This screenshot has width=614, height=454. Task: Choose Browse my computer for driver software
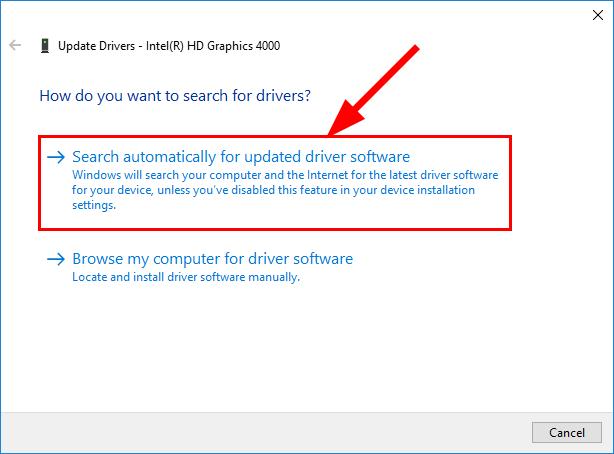[212, 259]
